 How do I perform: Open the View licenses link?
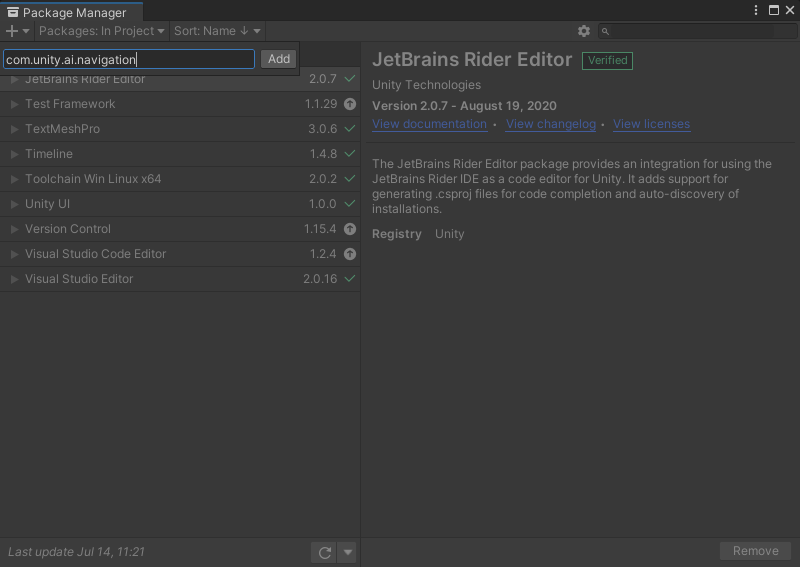[x=651, y=124]
